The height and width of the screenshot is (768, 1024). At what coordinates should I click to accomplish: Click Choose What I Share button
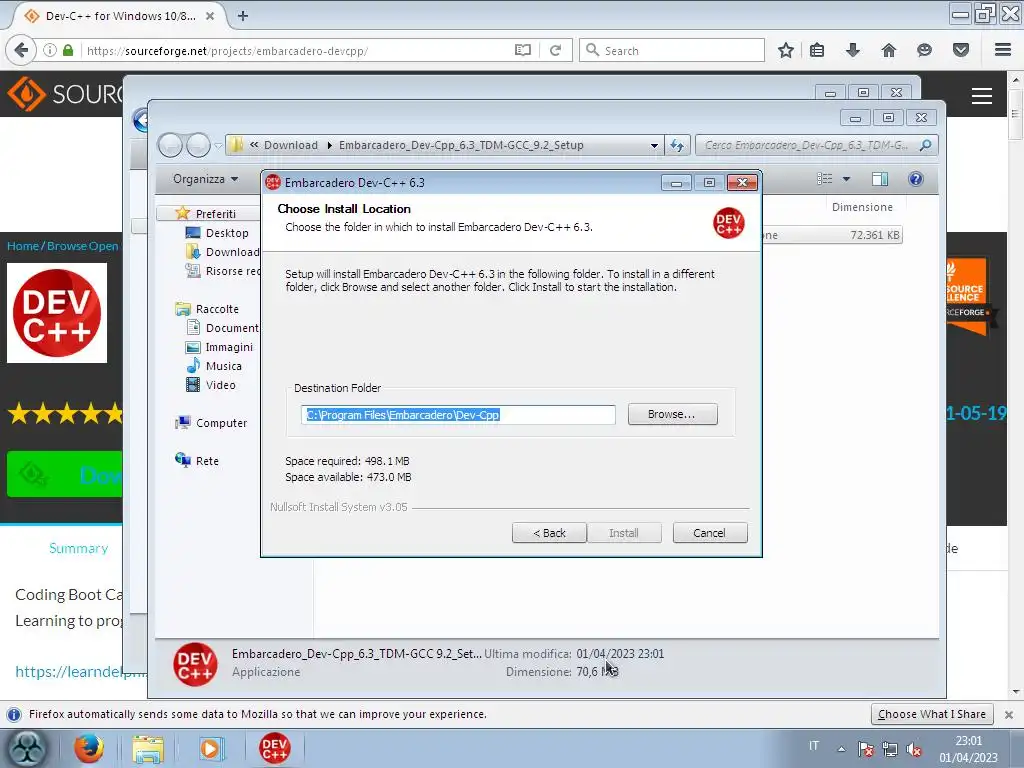pos(932,714)
